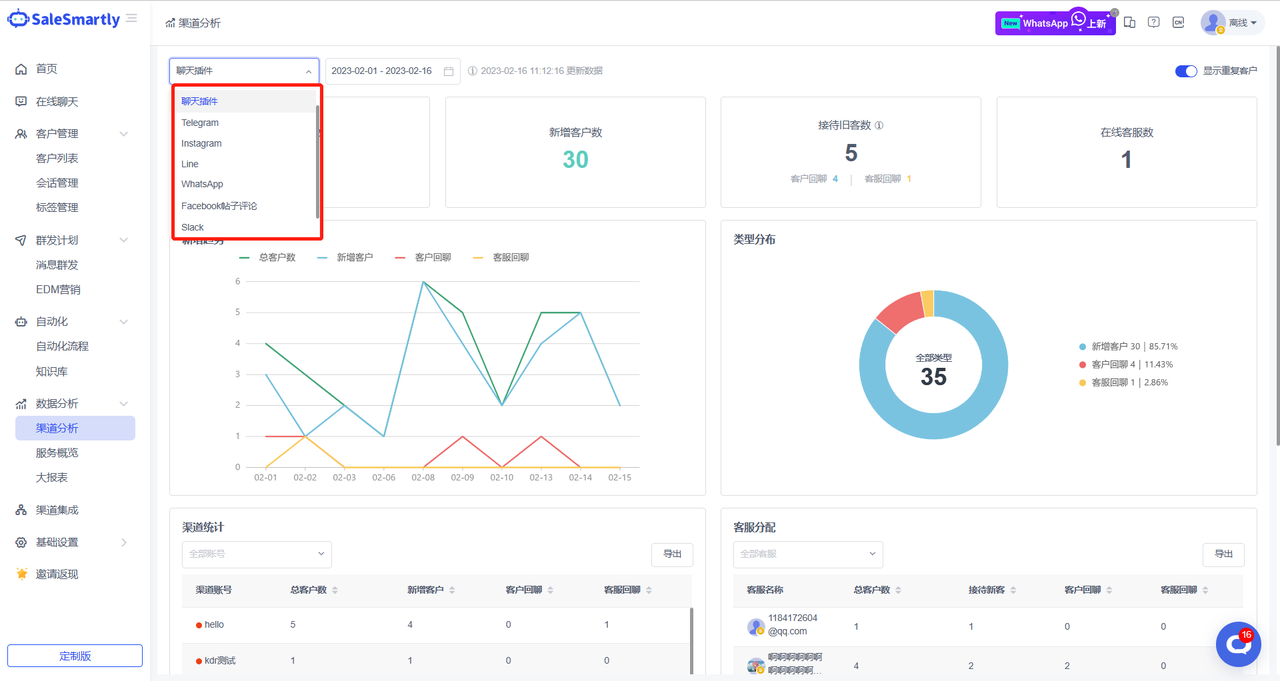1280x681 pixels.
Task: Go to 服务概览 in sidebar
Action: tap(57, 453)
